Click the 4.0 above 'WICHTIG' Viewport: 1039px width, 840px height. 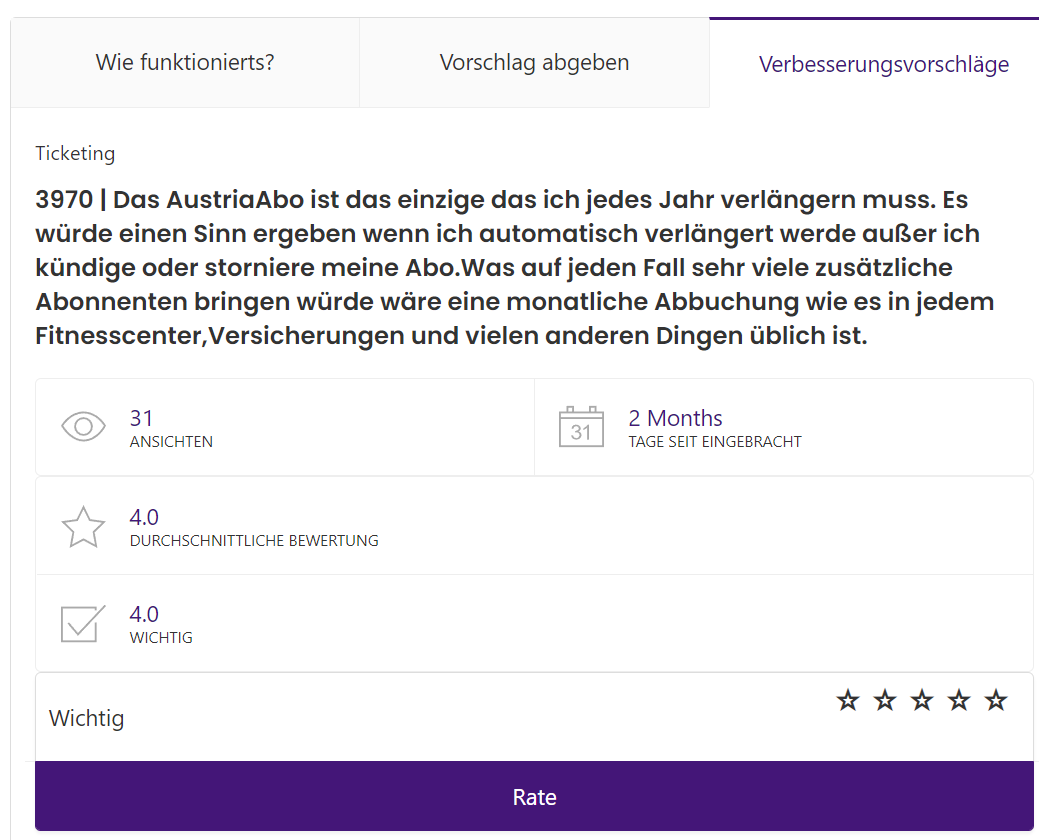pos(144,614)
